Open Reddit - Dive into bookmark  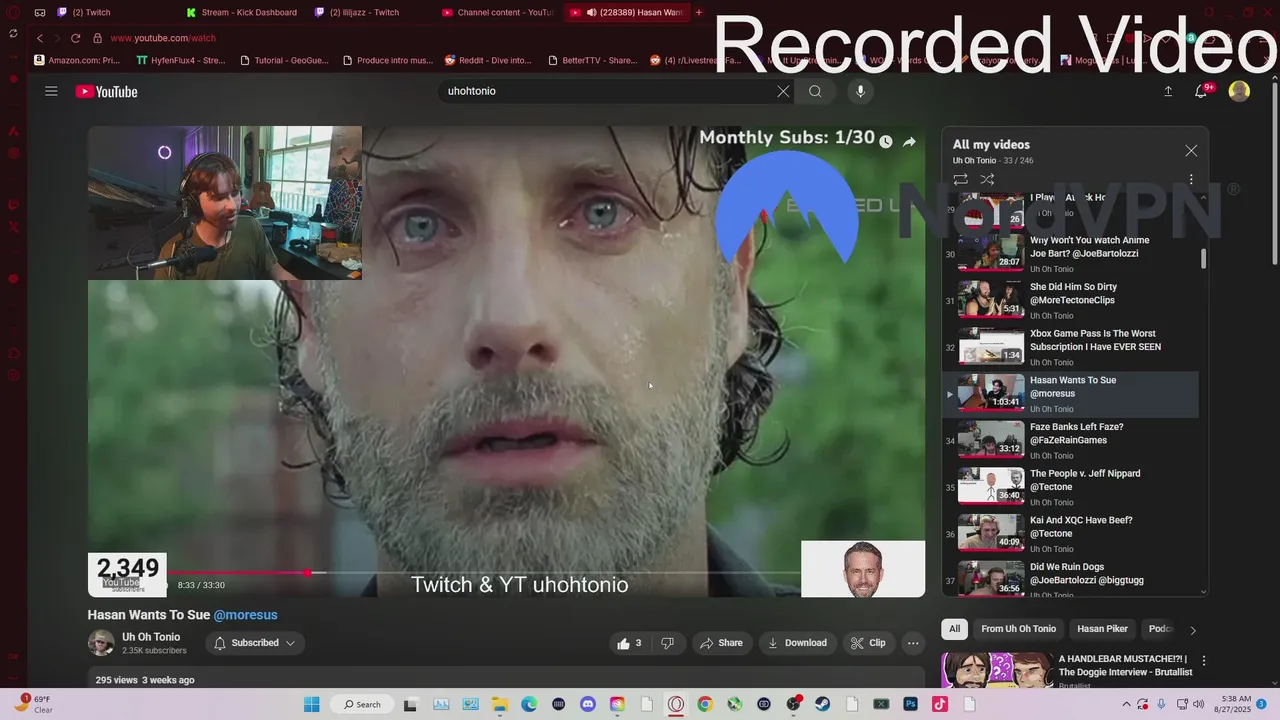coord(488,60)
